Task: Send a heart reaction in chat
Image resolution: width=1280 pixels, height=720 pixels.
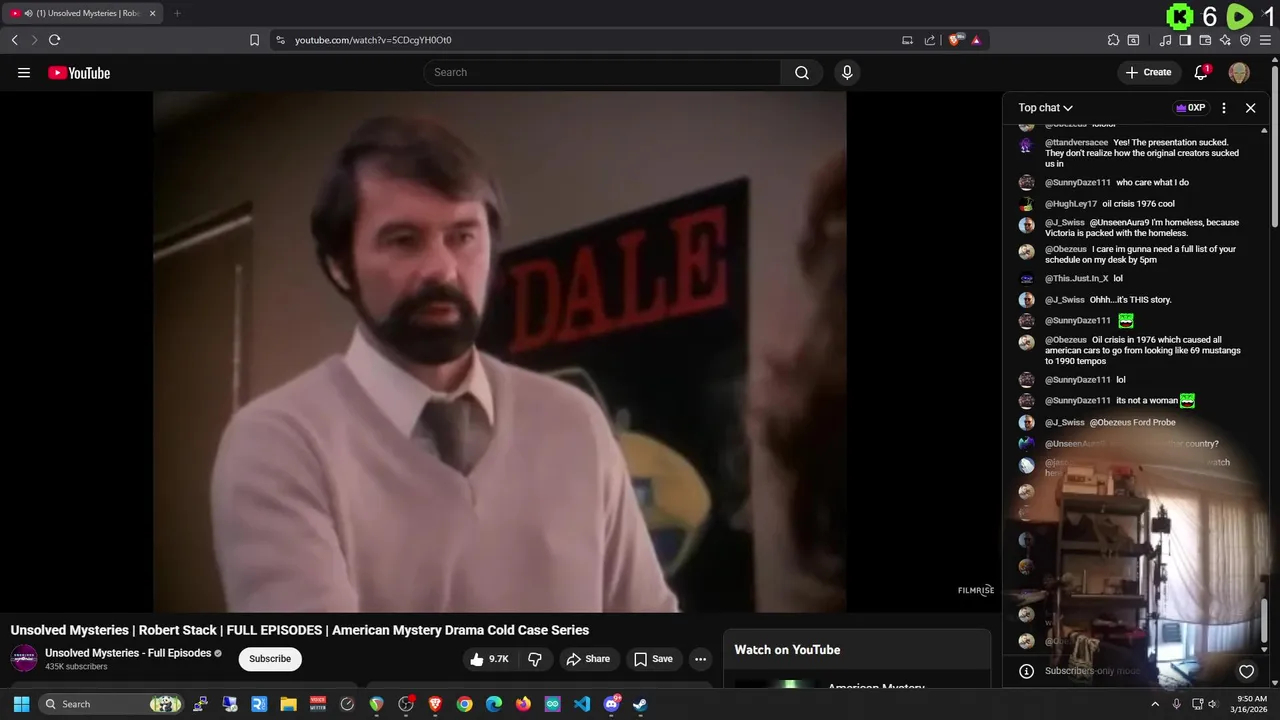Action: click(x=1246, y=671)
